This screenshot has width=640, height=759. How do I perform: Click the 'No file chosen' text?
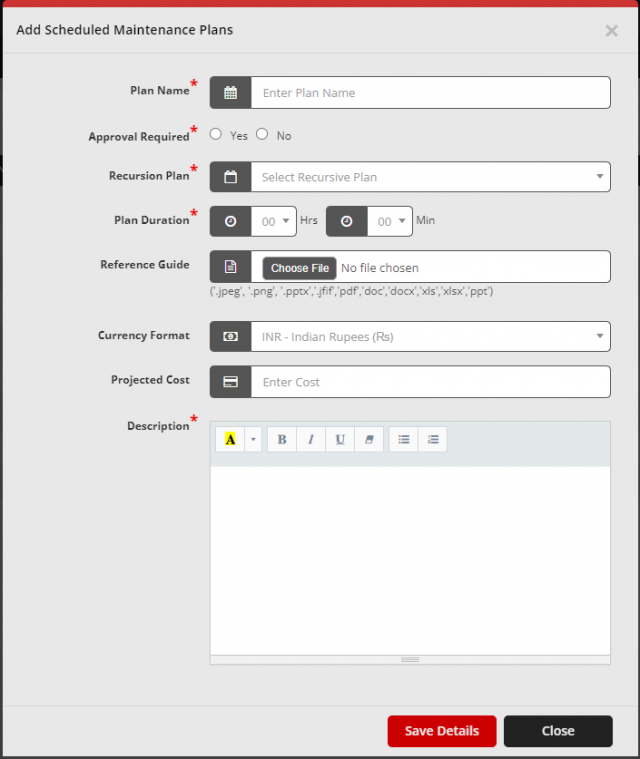[x=380, y=268]
